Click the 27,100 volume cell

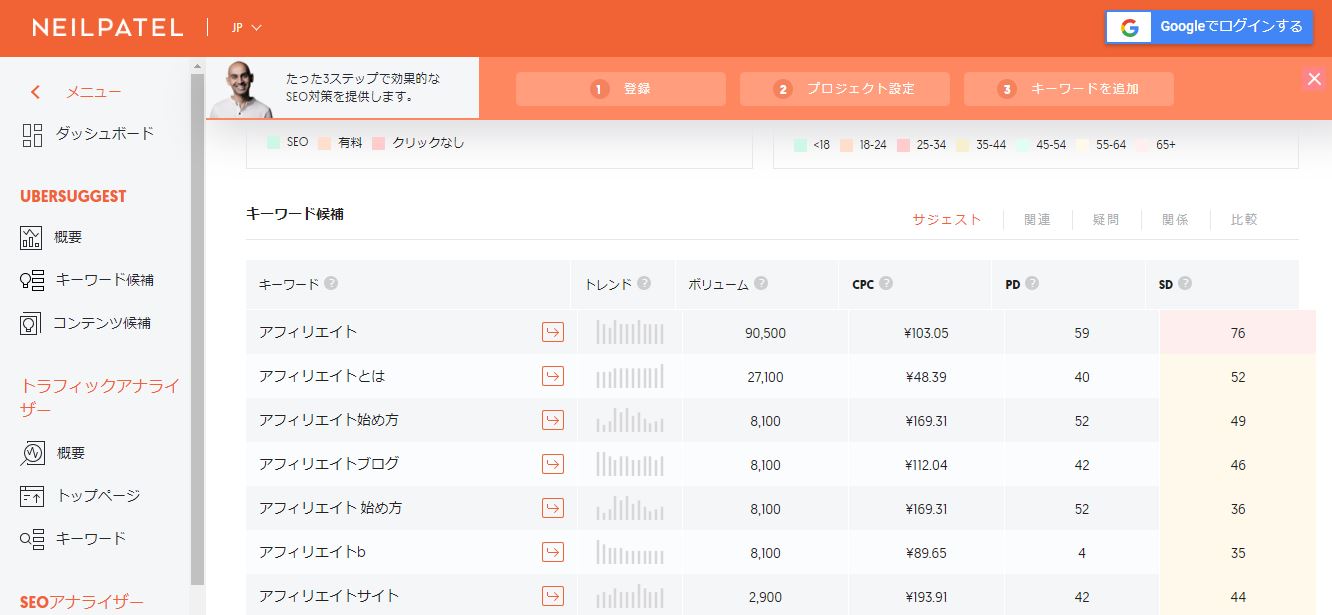click(765, 377)
